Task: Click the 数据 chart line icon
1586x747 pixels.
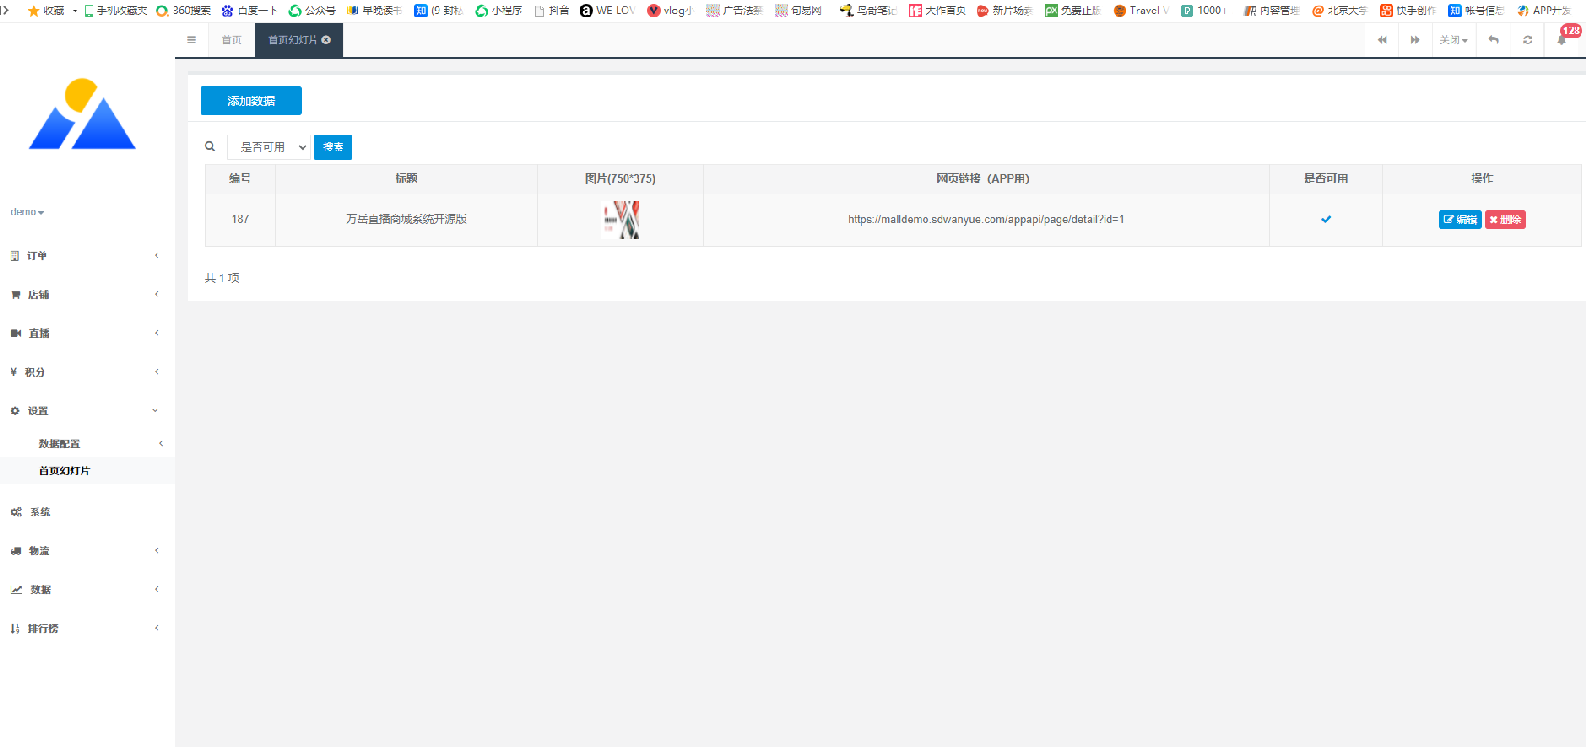Action: coord(16,590)
